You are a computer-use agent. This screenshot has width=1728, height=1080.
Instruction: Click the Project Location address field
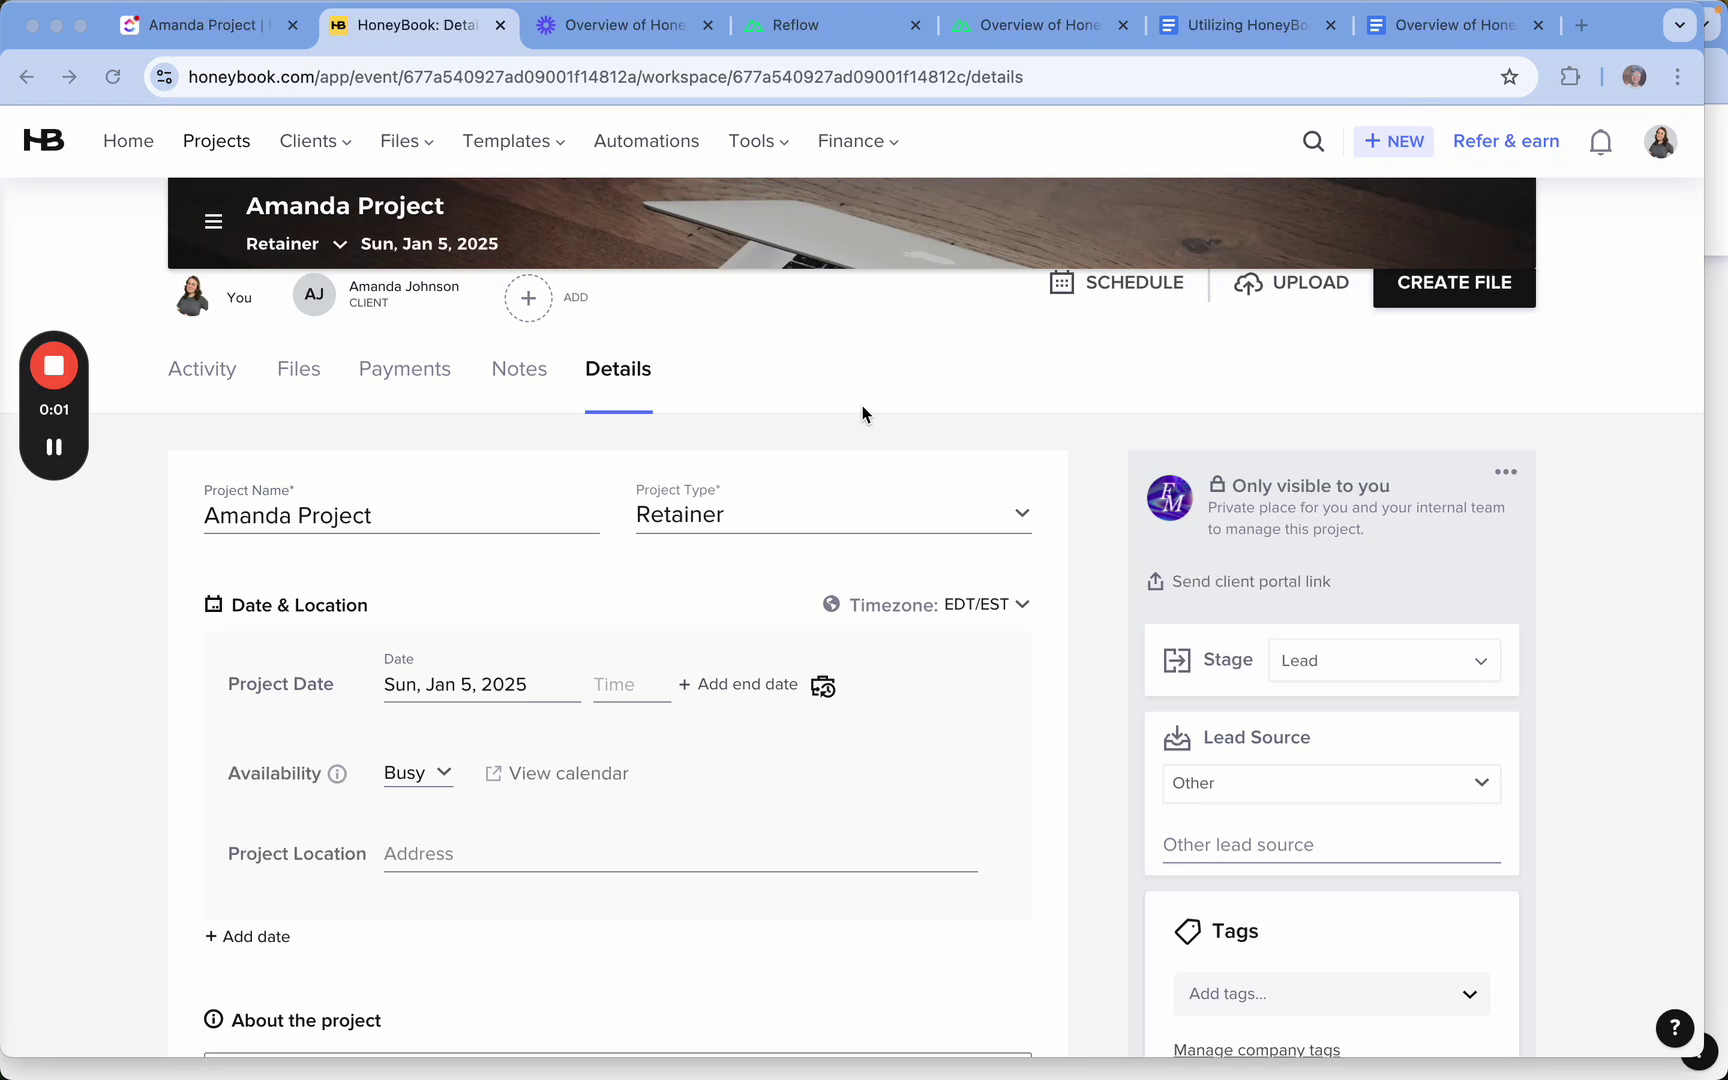[680, 854]
